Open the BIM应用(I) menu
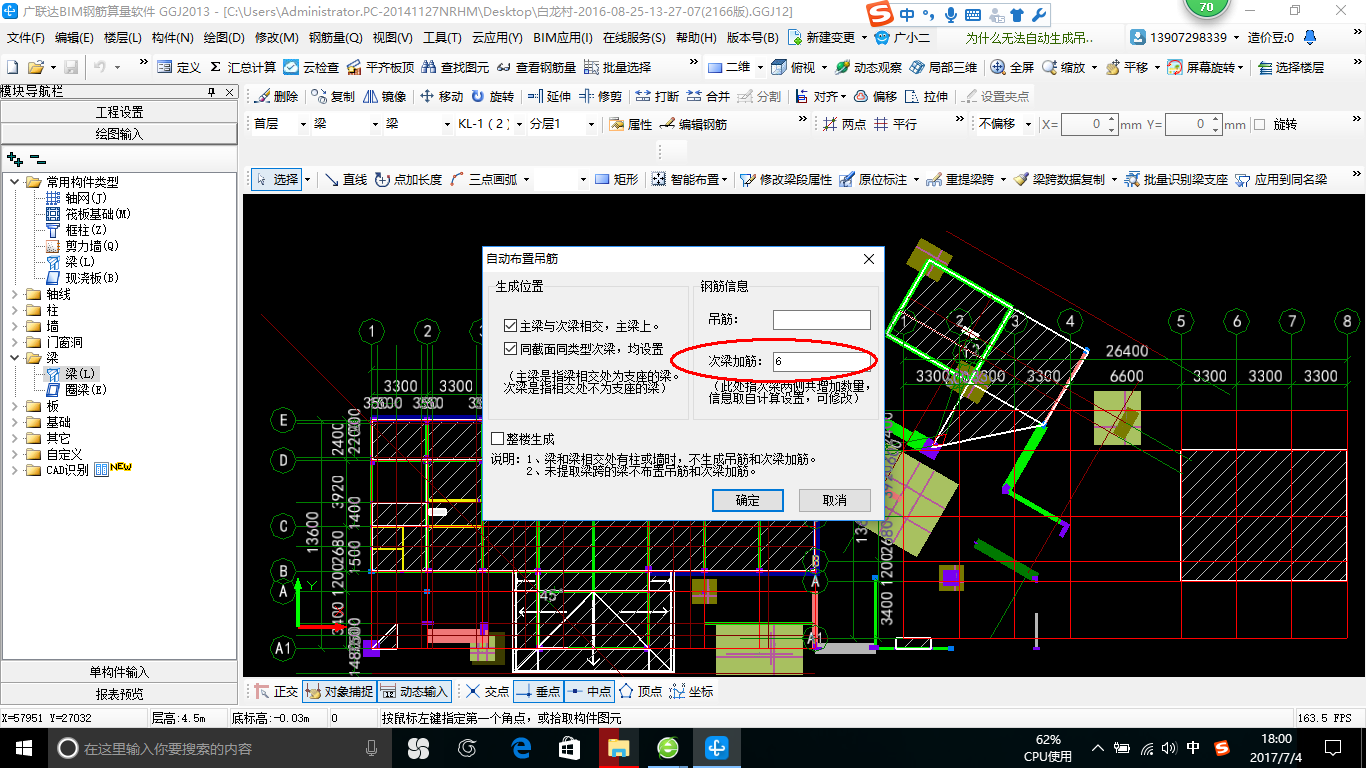The width and height of the screenshot is (1366, 768). tap(563, 38)
